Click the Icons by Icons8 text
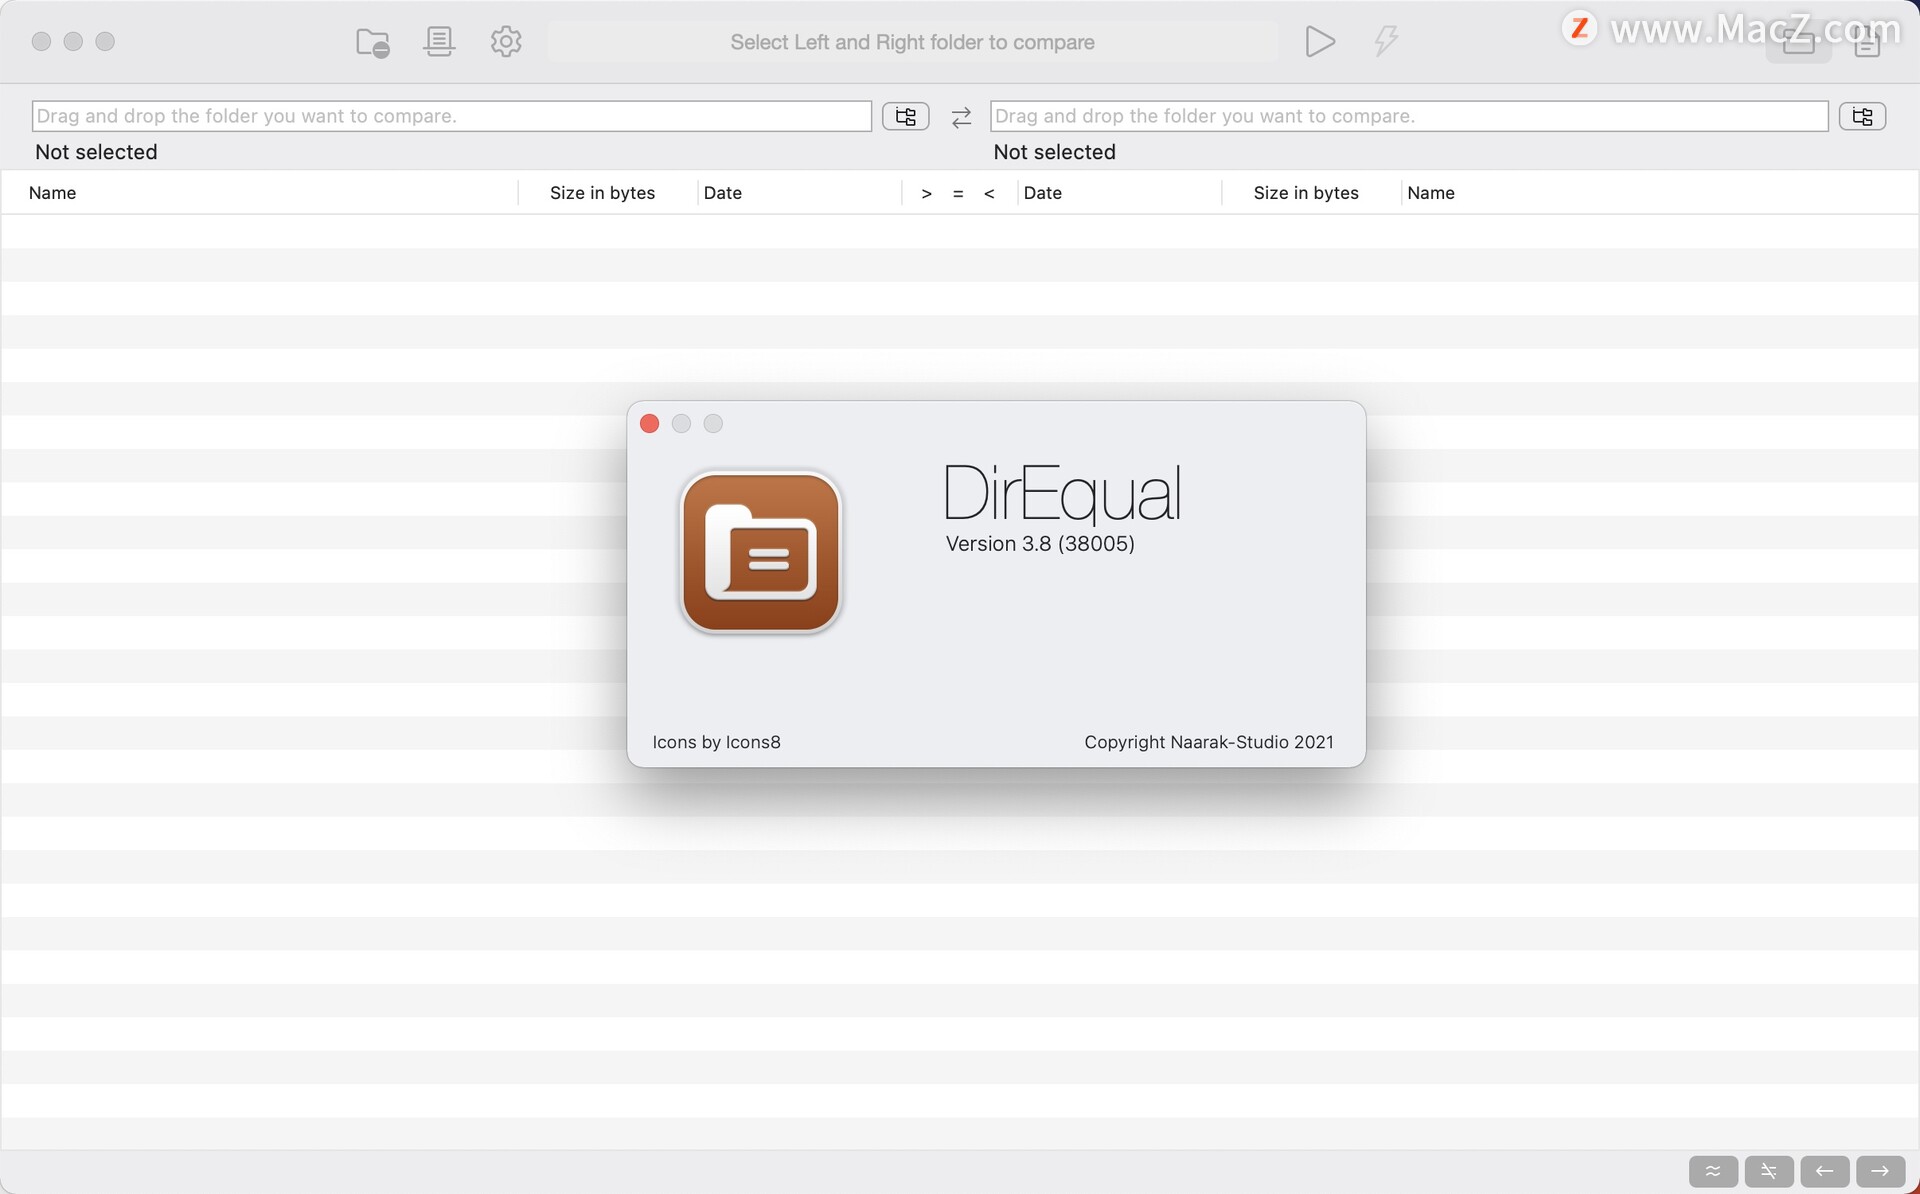Image resolution: width=1920 pixels, height=1194 pixels. click(x=716, y=742)
